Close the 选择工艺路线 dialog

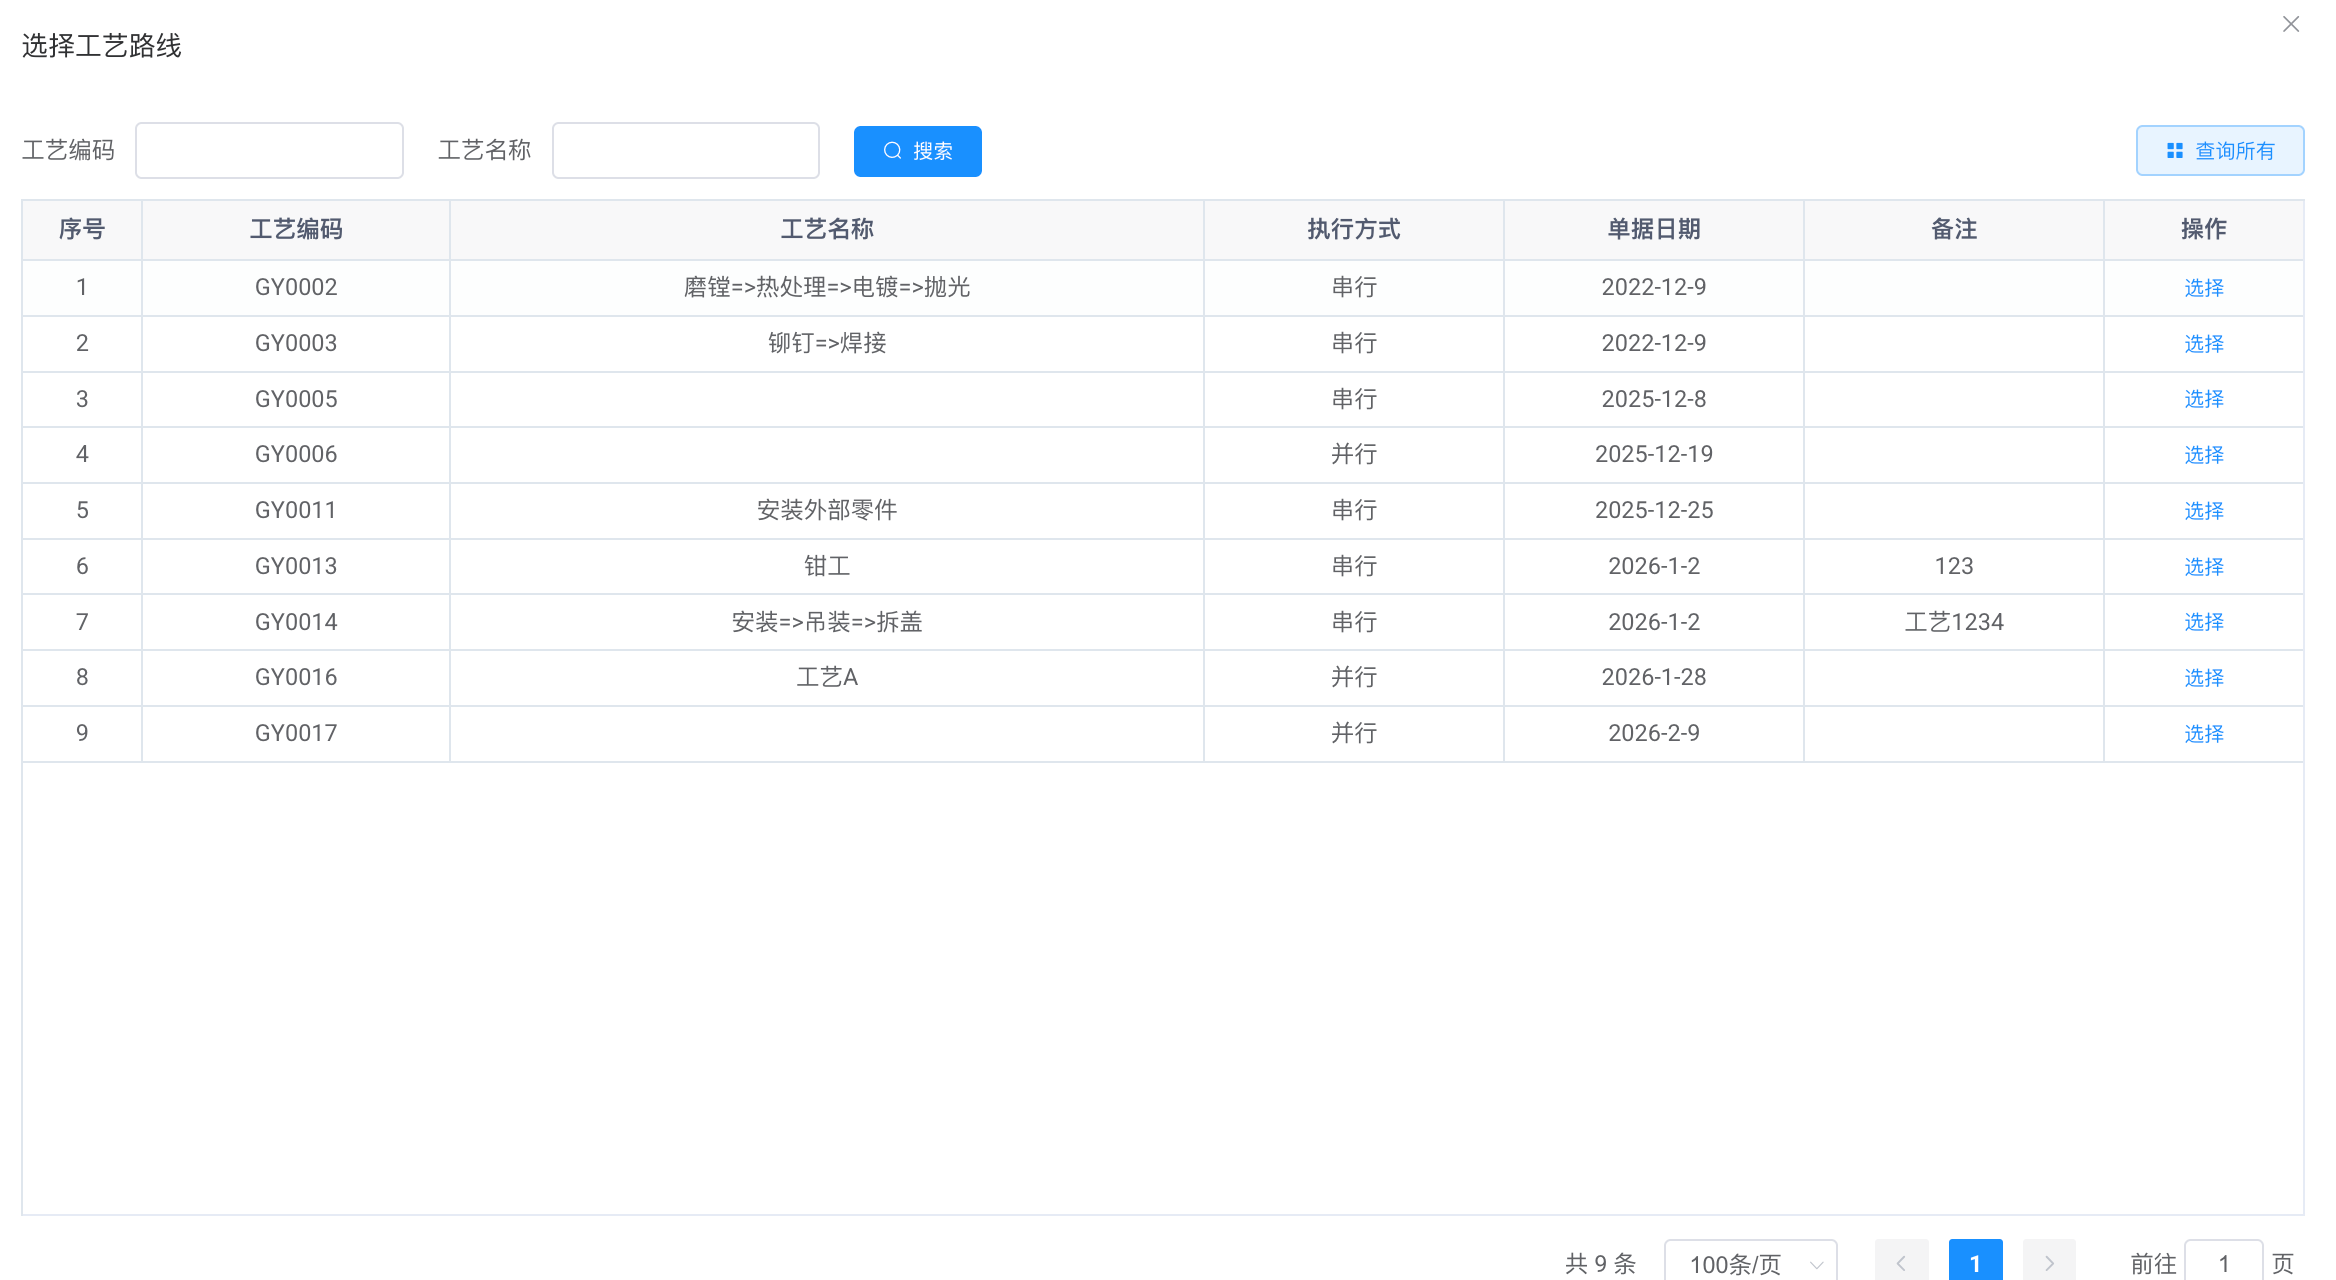pyautogui.click(x=2290, y=24)
